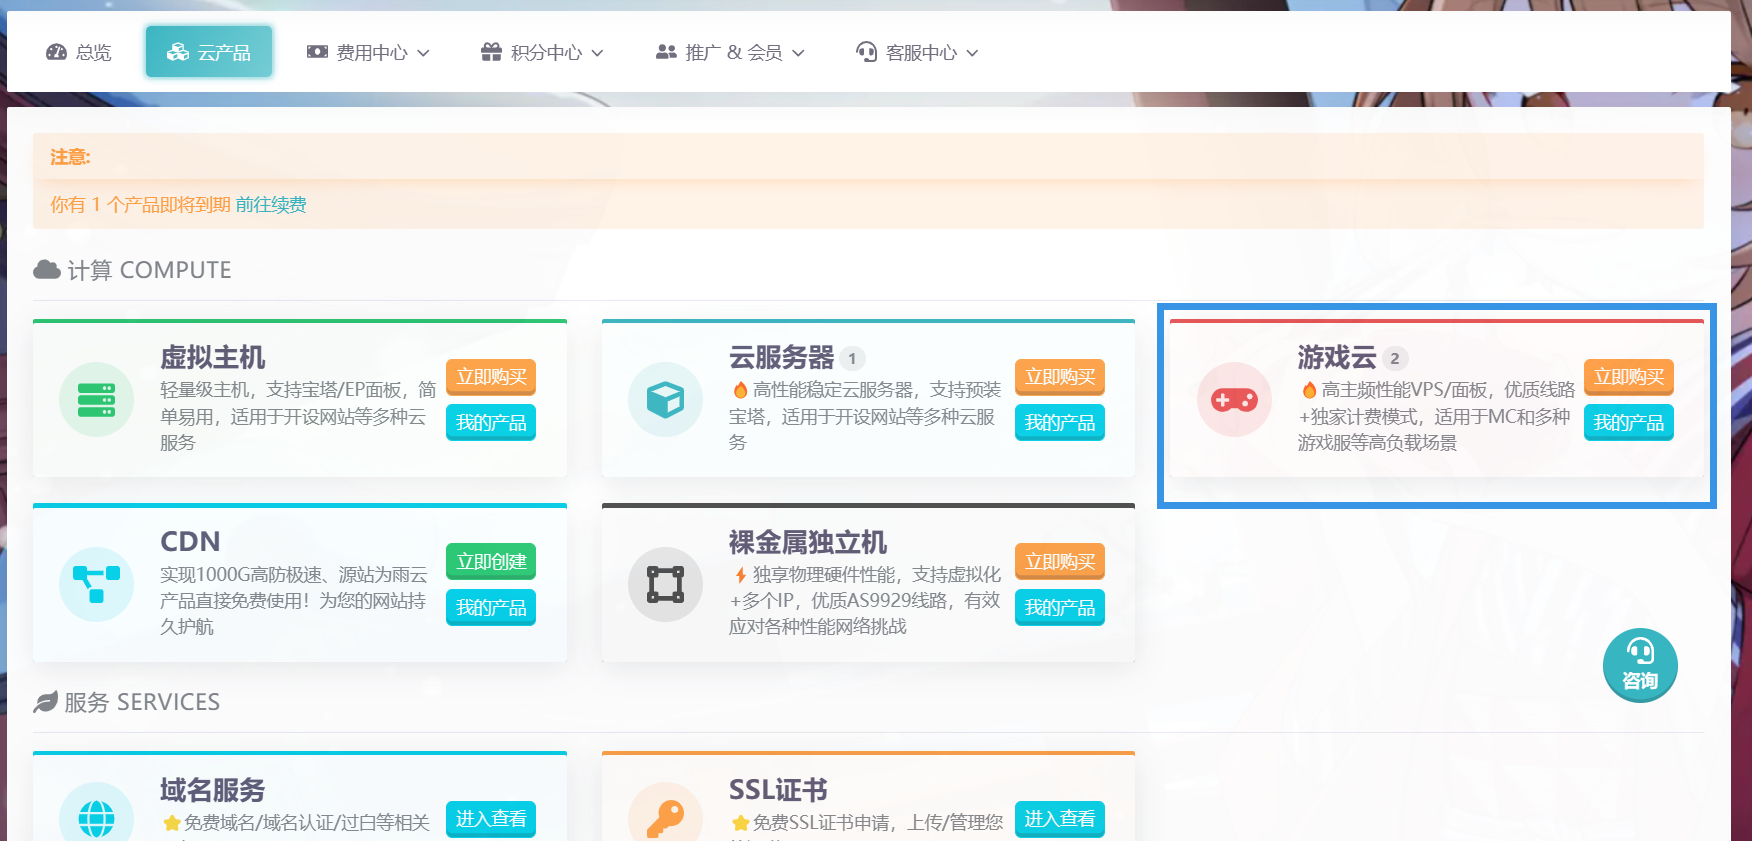The image size is (1752, 841).
Task: Open the 推广 & 会员 dropdown
Action: (730, 52)
